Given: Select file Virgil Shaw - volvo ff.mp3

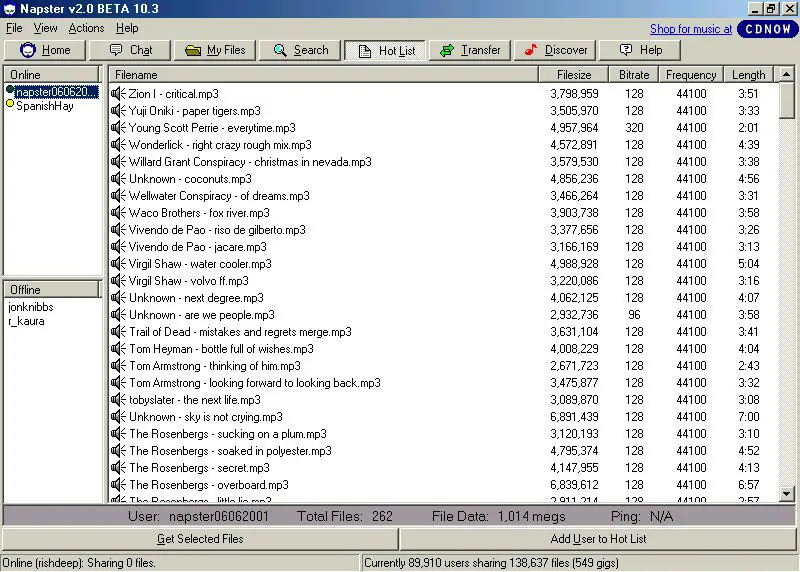Looking at the screenshot, I should click(x=189, y=281).
